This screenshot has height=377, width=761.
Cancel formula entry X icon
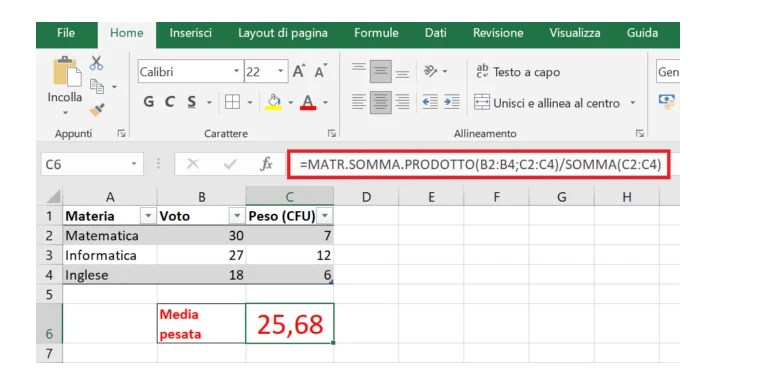tap(193, 164)
